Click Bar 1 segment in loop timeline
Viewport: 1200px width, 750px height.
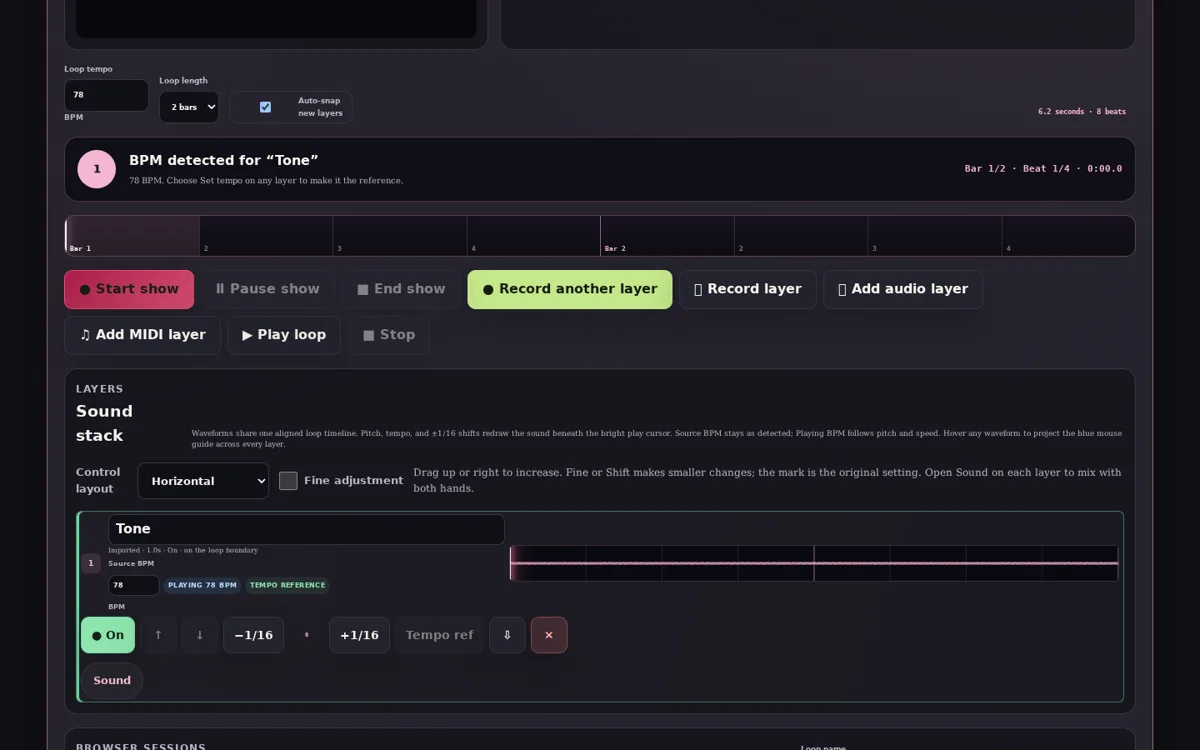[x=132, y=236]
